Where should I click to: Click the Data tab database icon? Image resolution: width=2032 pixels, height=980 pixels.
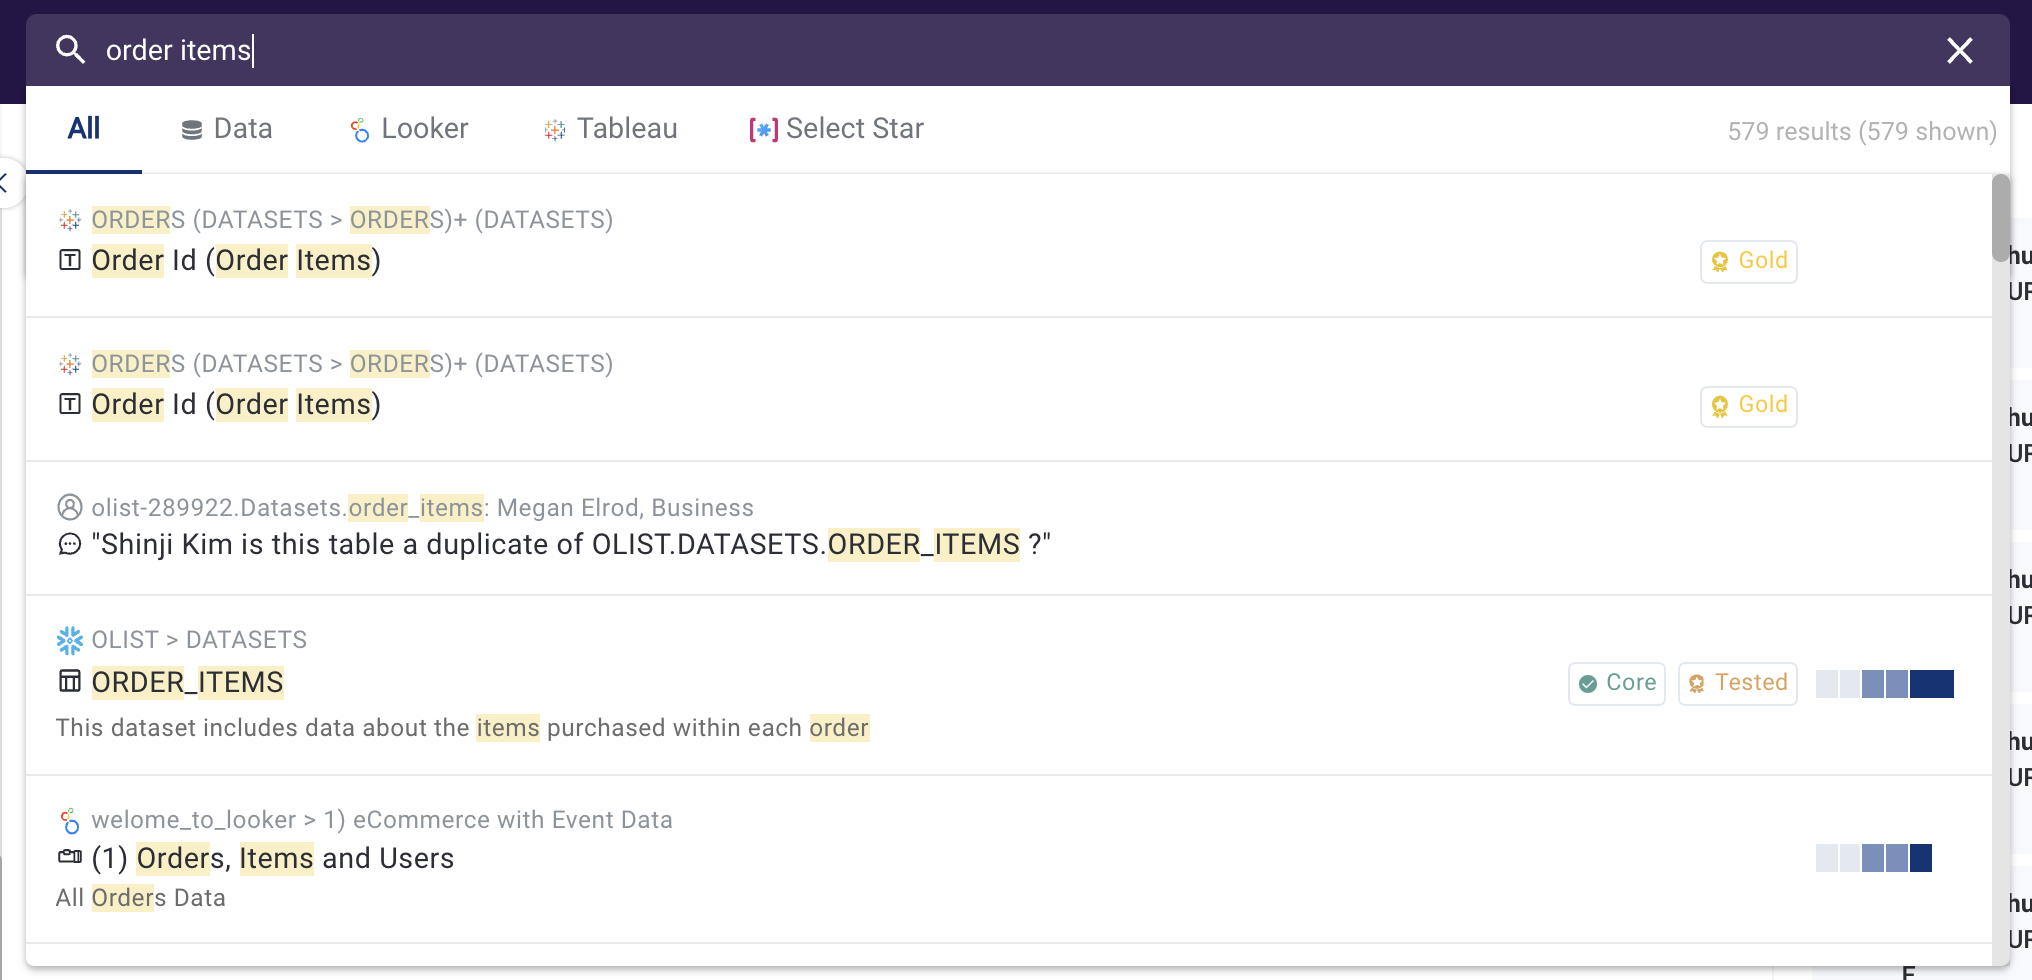pyautogui.click(x=192, y=130)
